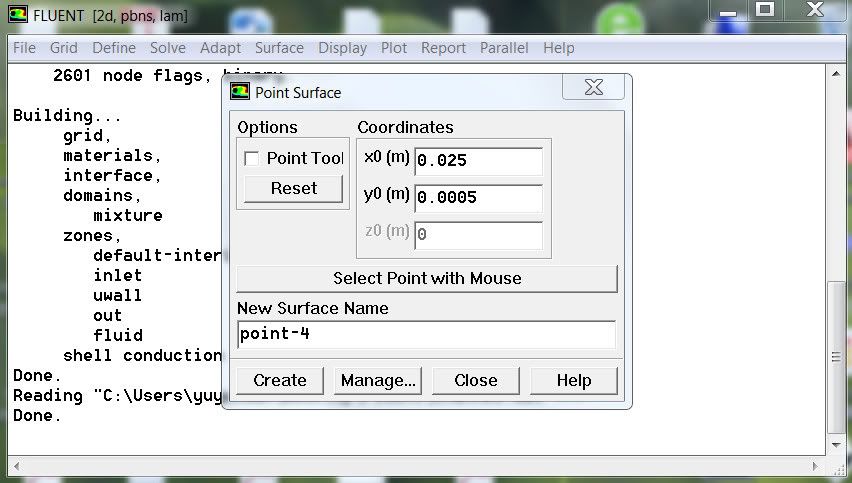Open the Display menu
The image size is (852, 483).
(342, 48)
